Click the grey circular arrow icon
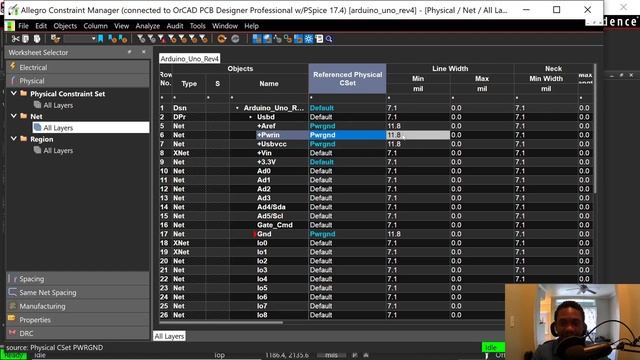Viewport: 640px width, 360px height. 235,39
